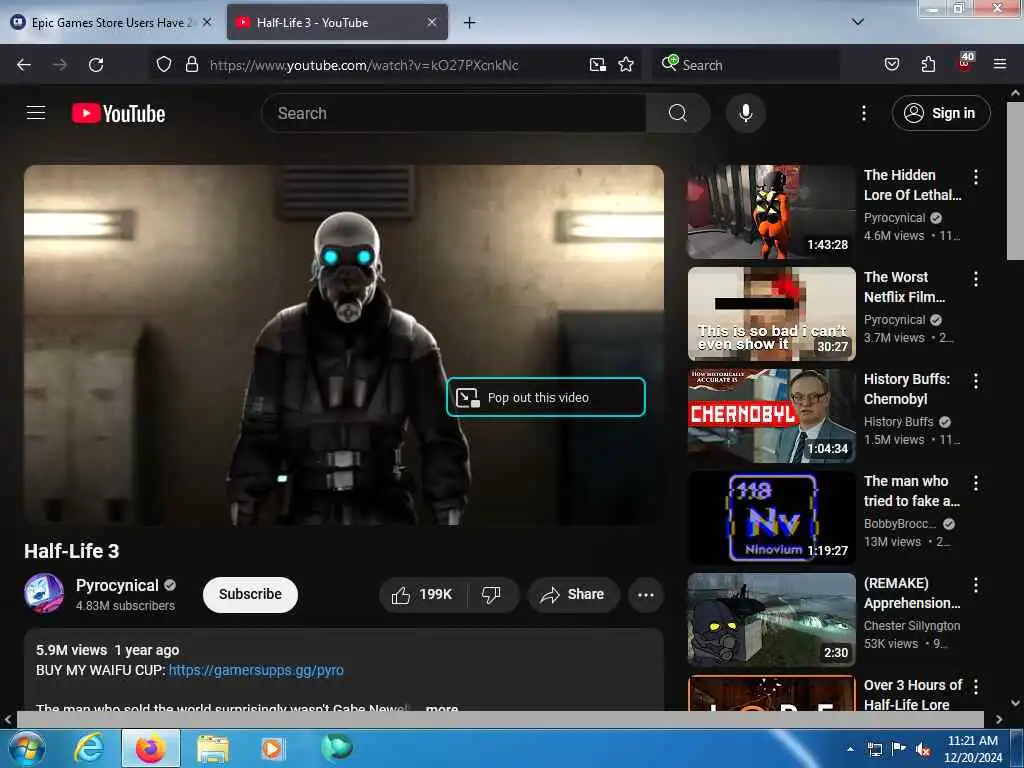
Task: Like the video with 199K likes
Action: click(422, 594)
